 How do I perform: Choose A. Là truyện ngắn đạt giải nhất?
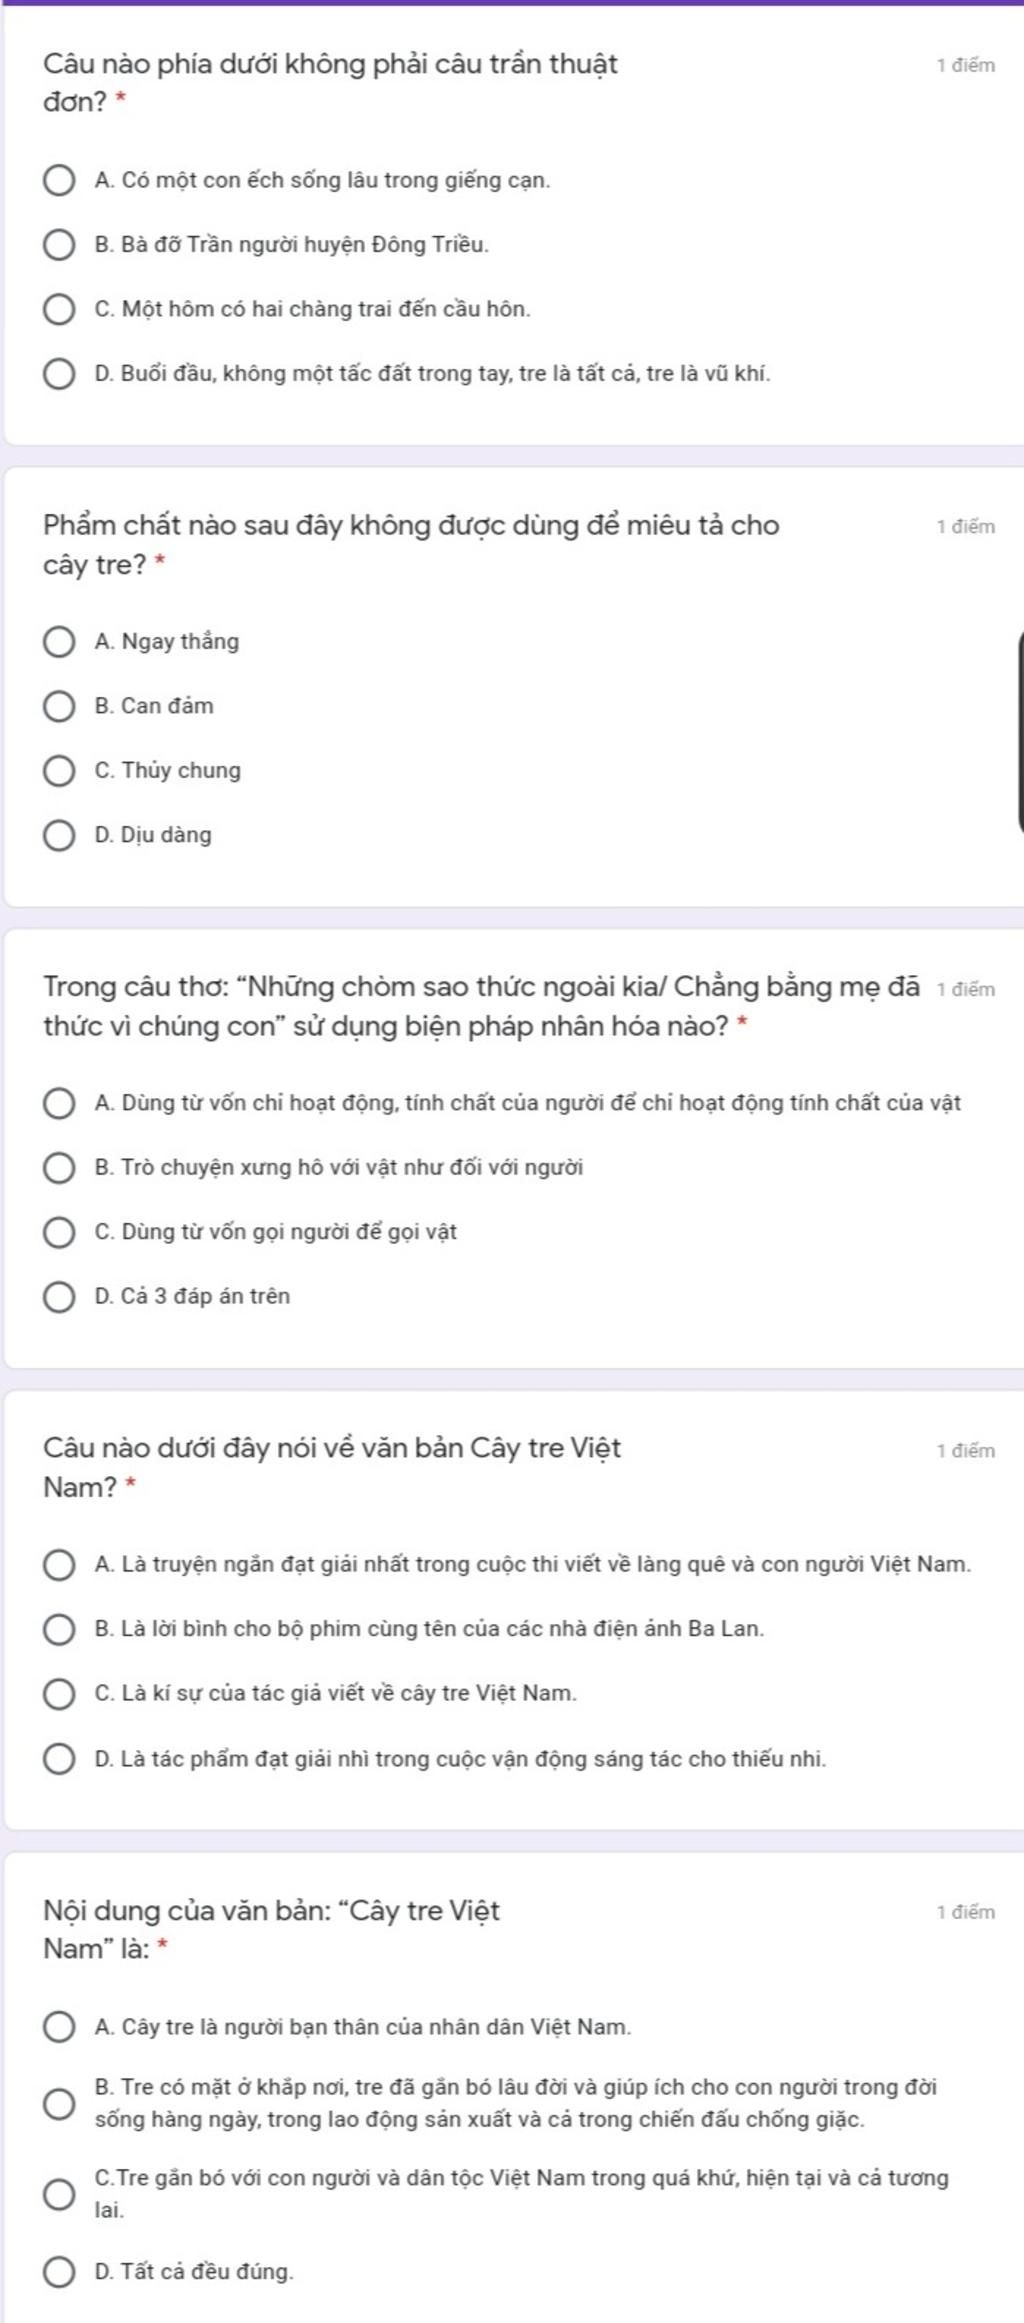pos(59,1565)
